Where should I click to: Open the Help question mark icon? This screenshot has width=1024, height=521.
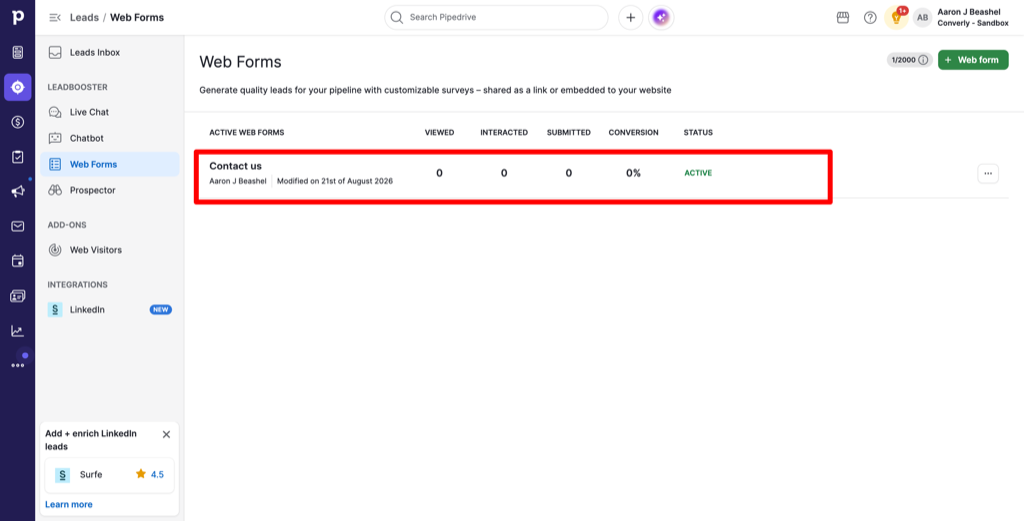pyautogui.click(x=870, y=18)
